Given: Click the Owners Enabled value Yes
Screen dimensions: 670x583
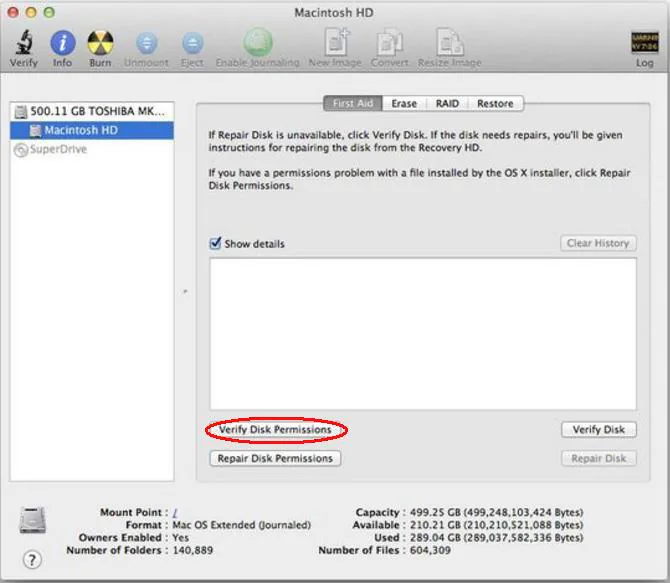Looking at the screenshot, I should click(x=180, y=537).
